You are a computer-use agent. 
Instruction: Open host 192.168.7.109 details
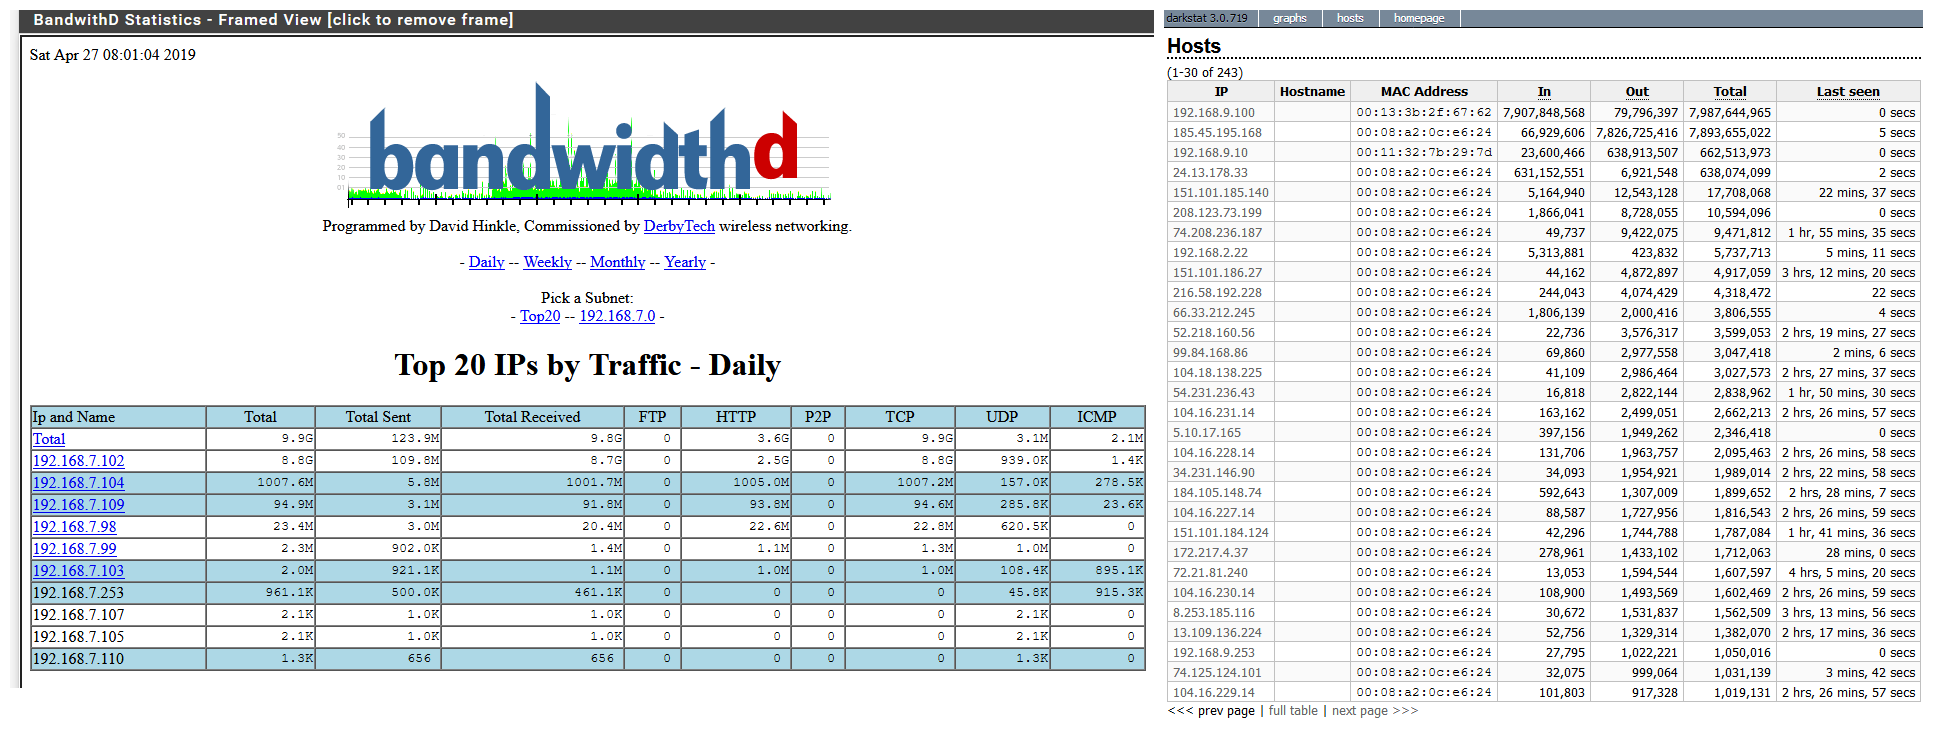79,505
